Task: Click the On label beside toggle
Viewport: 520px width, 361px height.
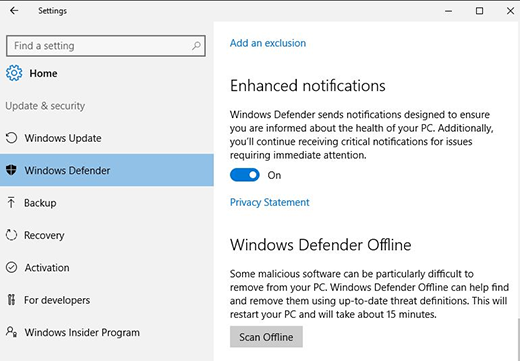Action: tap(274, 175)
